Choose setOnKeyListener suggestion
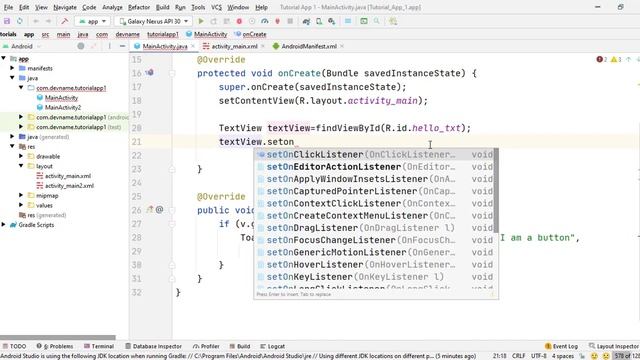 tap(373, 277)
